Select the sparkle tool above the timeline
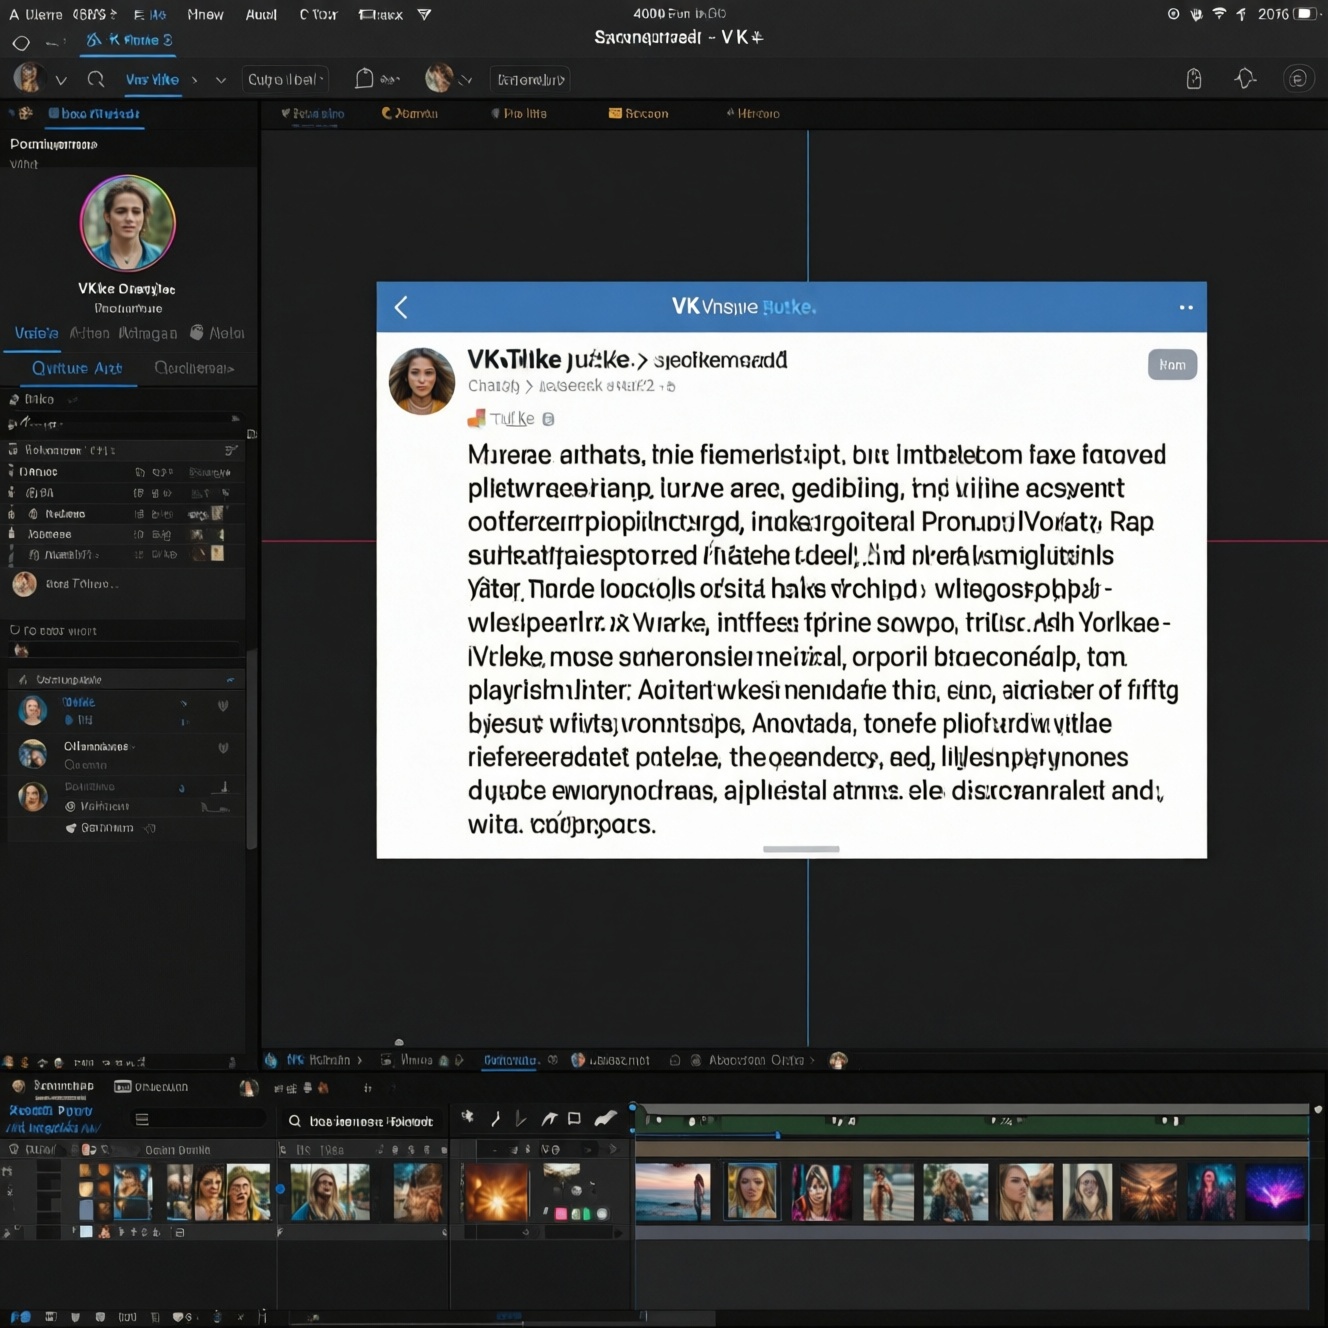The width and height of the screenshot is (1328, 1328). click(x=467, y=1118)
